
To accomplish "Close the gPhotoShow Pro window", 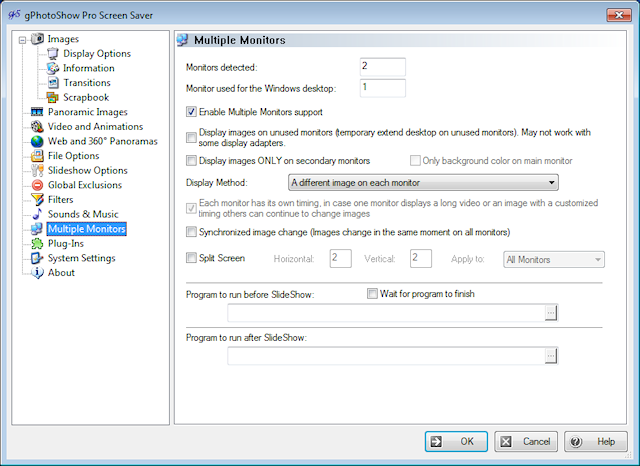I will [619, 15].
